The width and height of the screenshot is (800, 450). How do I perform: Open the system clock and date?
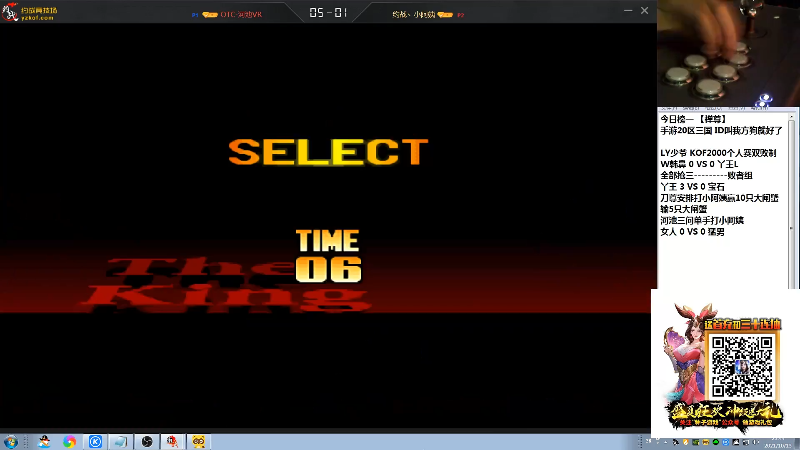779,442
